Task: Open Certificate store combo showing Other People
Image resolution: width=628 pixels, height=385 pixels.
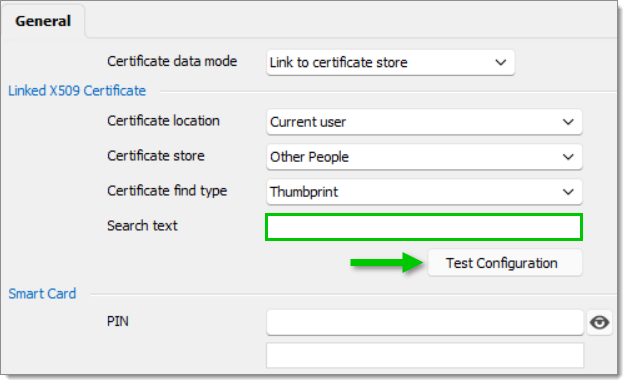Action: pos(424,157)
